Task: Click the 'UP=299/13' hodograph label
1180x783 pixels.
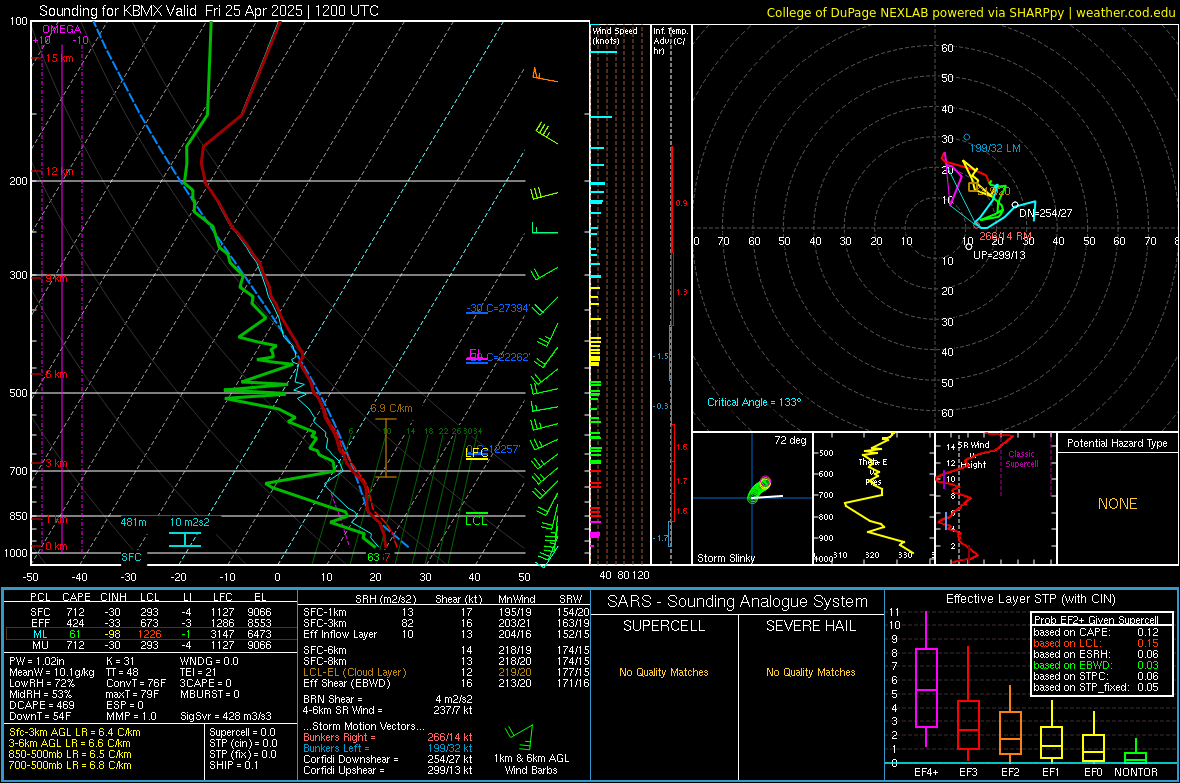Action: (999, 254)
